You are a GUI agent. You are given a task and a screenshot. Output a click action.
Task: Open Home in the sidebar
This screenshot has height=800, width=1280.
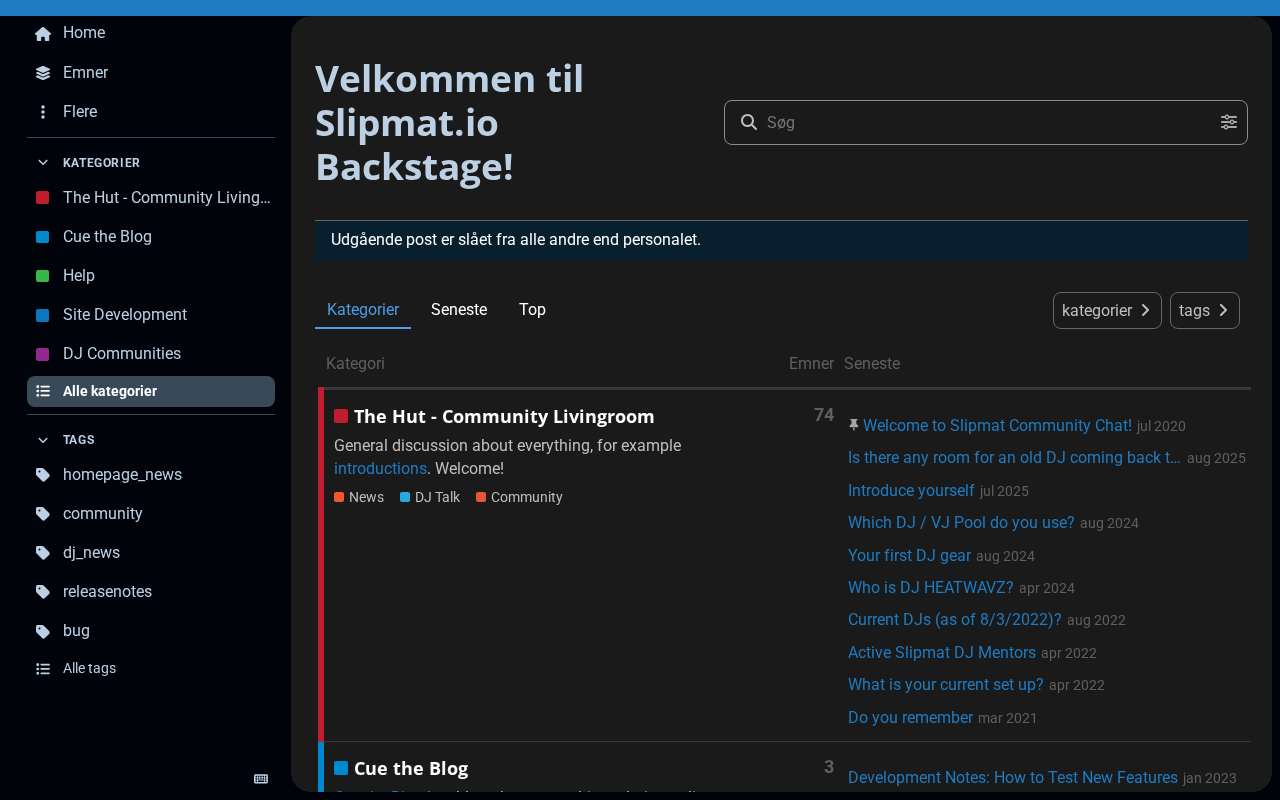[x=151, y=34]
